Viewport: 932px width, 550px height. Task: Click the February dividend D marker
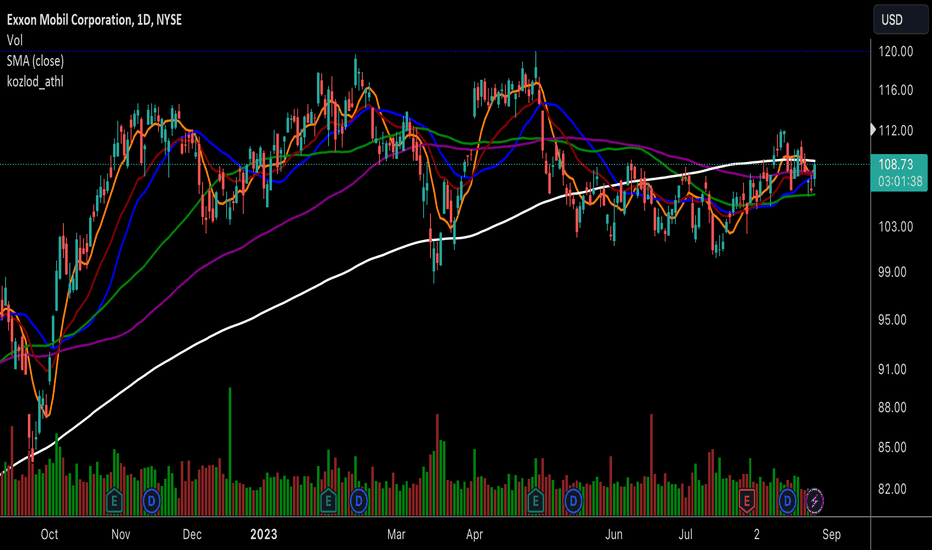(x=358, y=501)
